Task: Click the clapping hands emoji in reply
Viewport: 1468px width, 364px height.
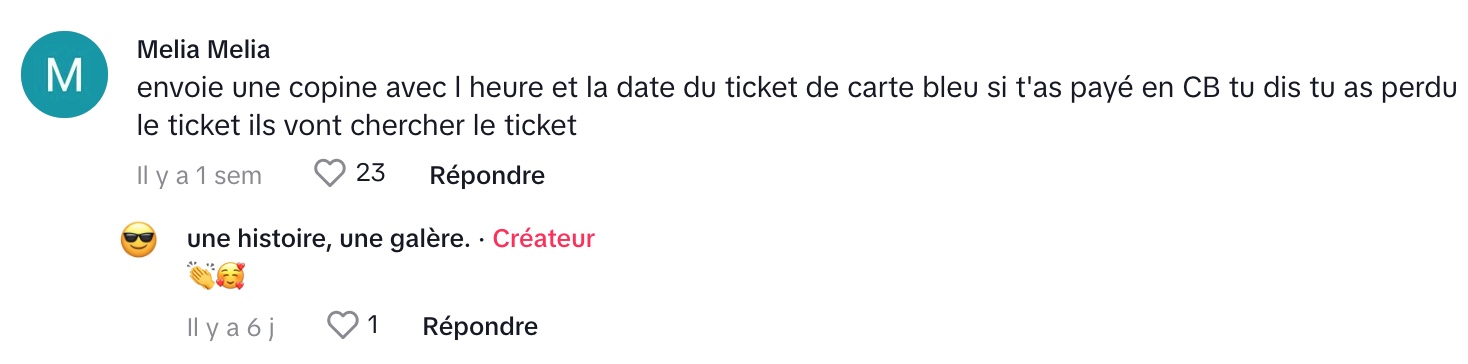Action: [201, 274]
